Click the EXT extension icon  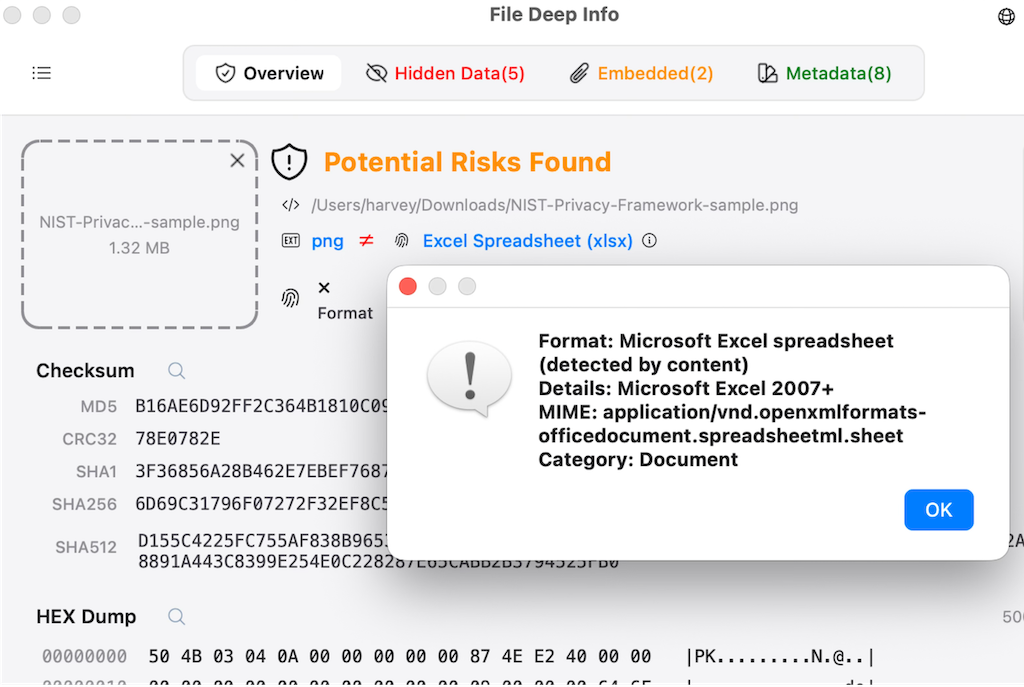coord(291,241)
